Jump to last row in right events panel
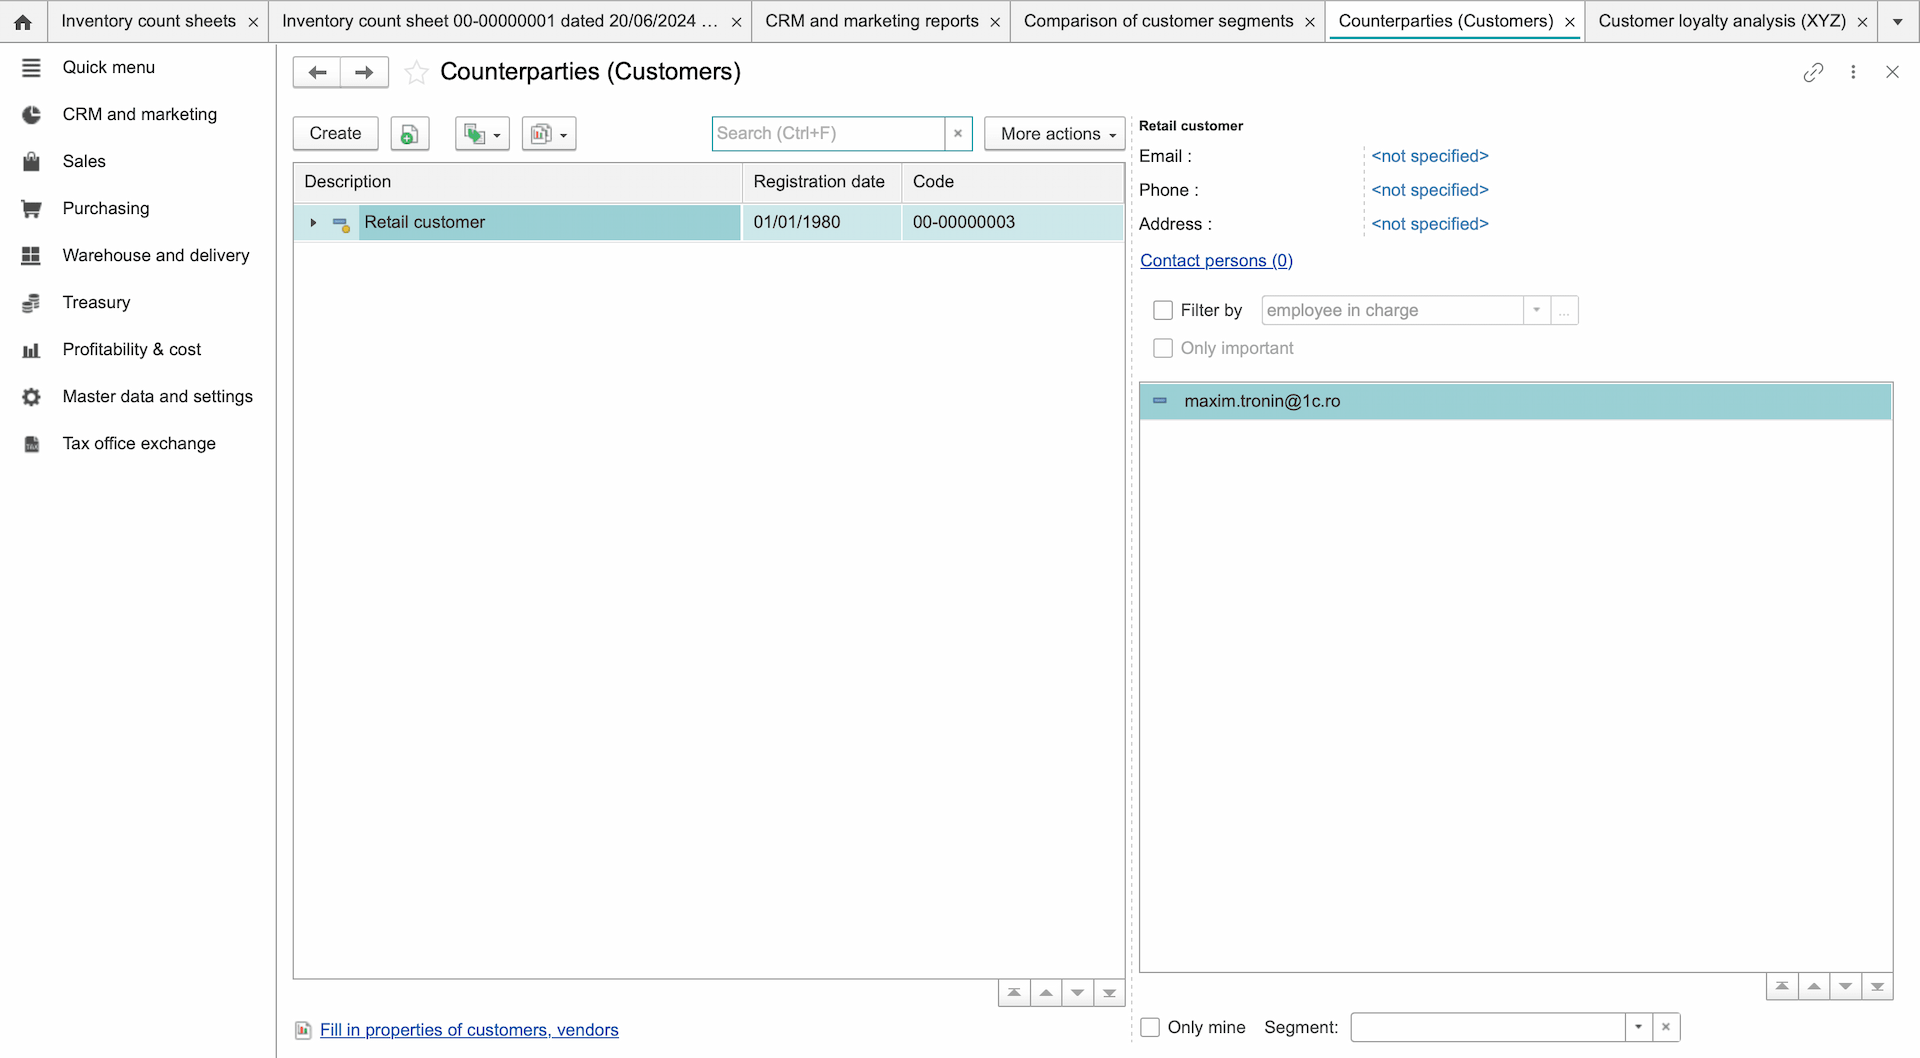Image resolution: width=1920 pixels, height=1058 pixels. click(x=1877, y=986)
